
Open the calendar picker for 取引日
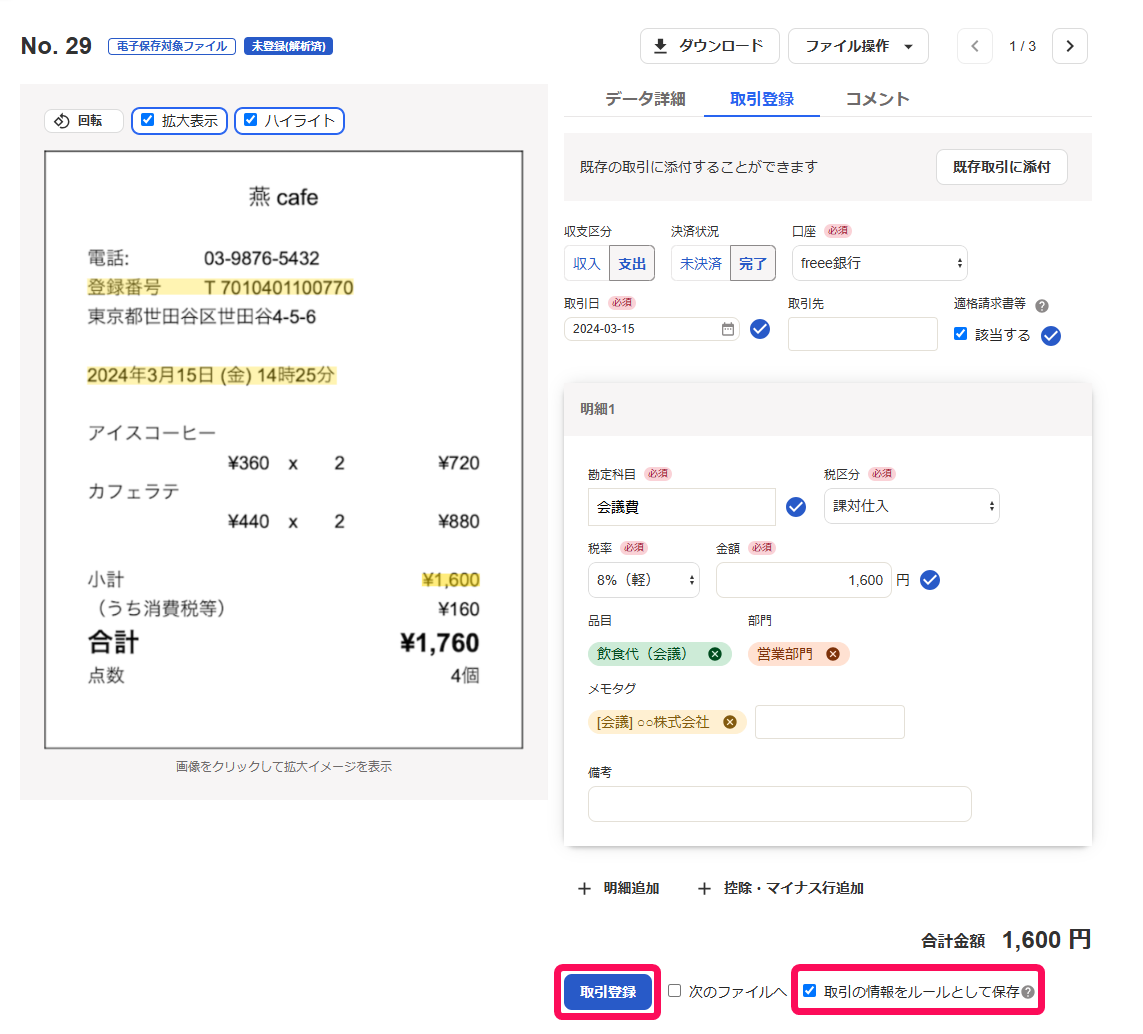pyautogui.click(x=727, y=329)
